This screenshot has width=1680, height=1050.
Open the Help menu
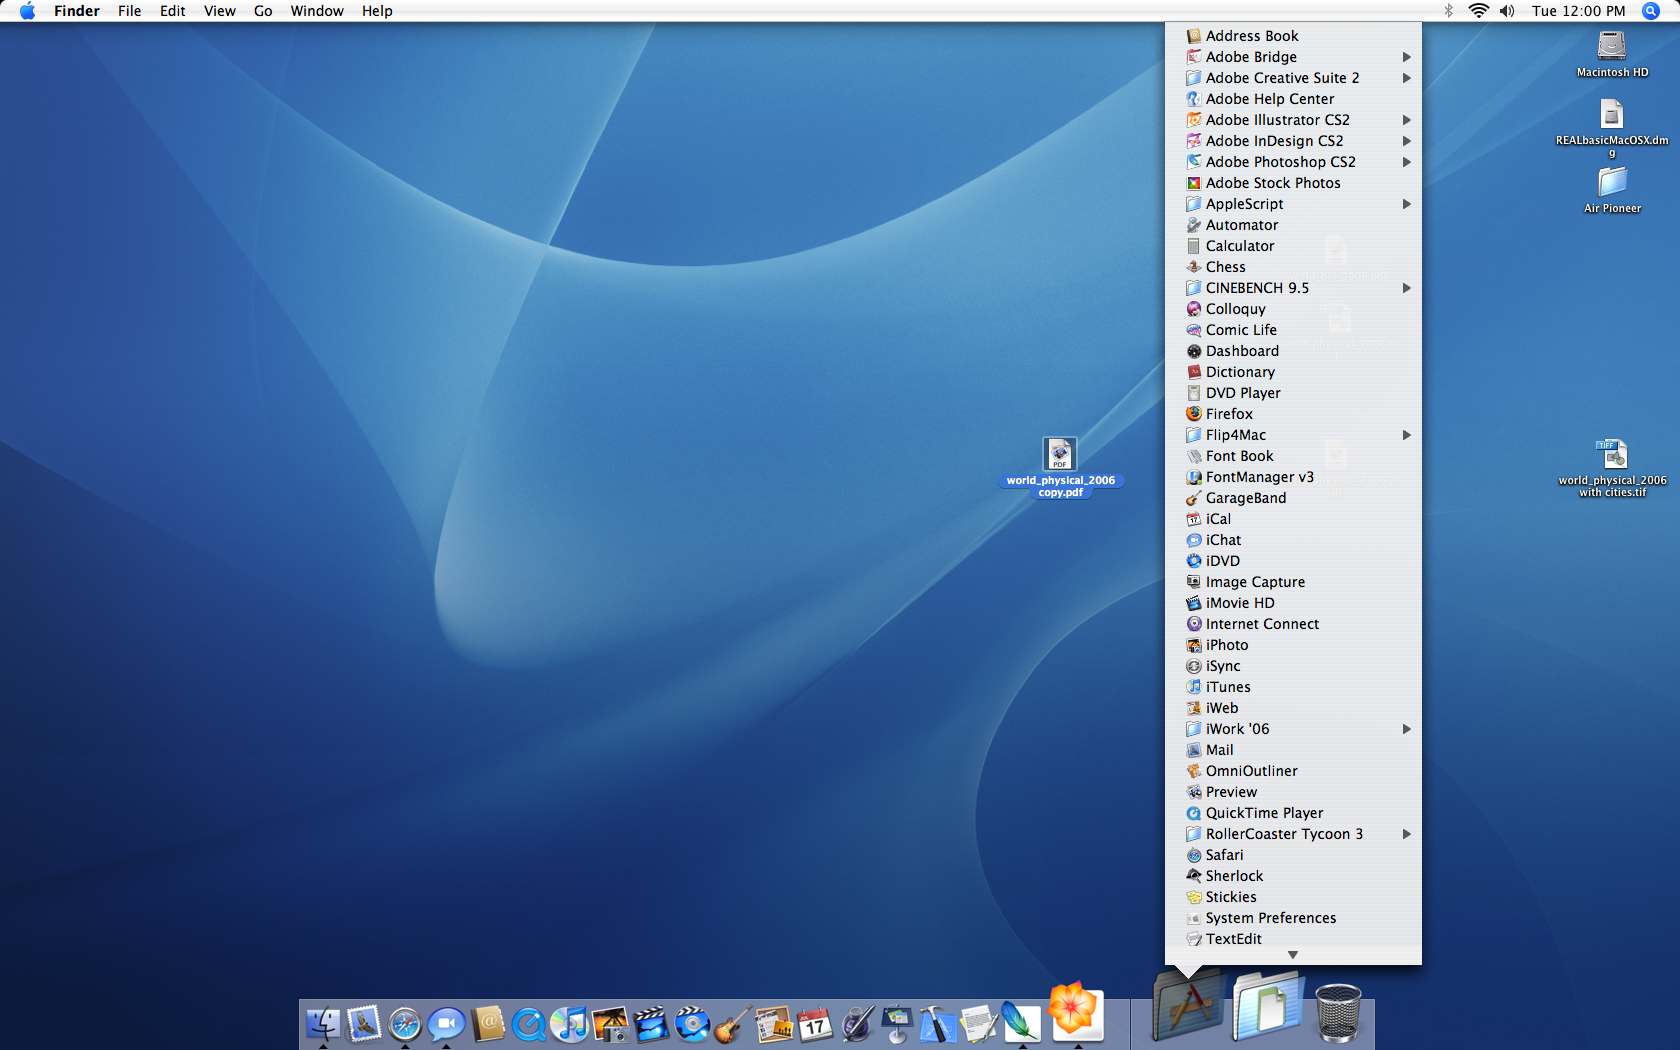(x=377, y=11)
